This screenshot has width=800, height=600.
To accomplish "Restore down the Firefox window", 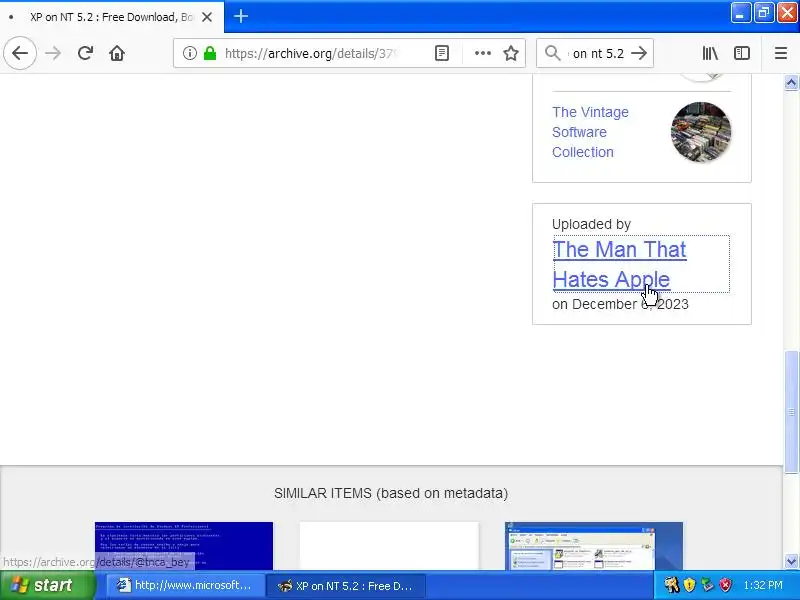I will pos(763,13).
